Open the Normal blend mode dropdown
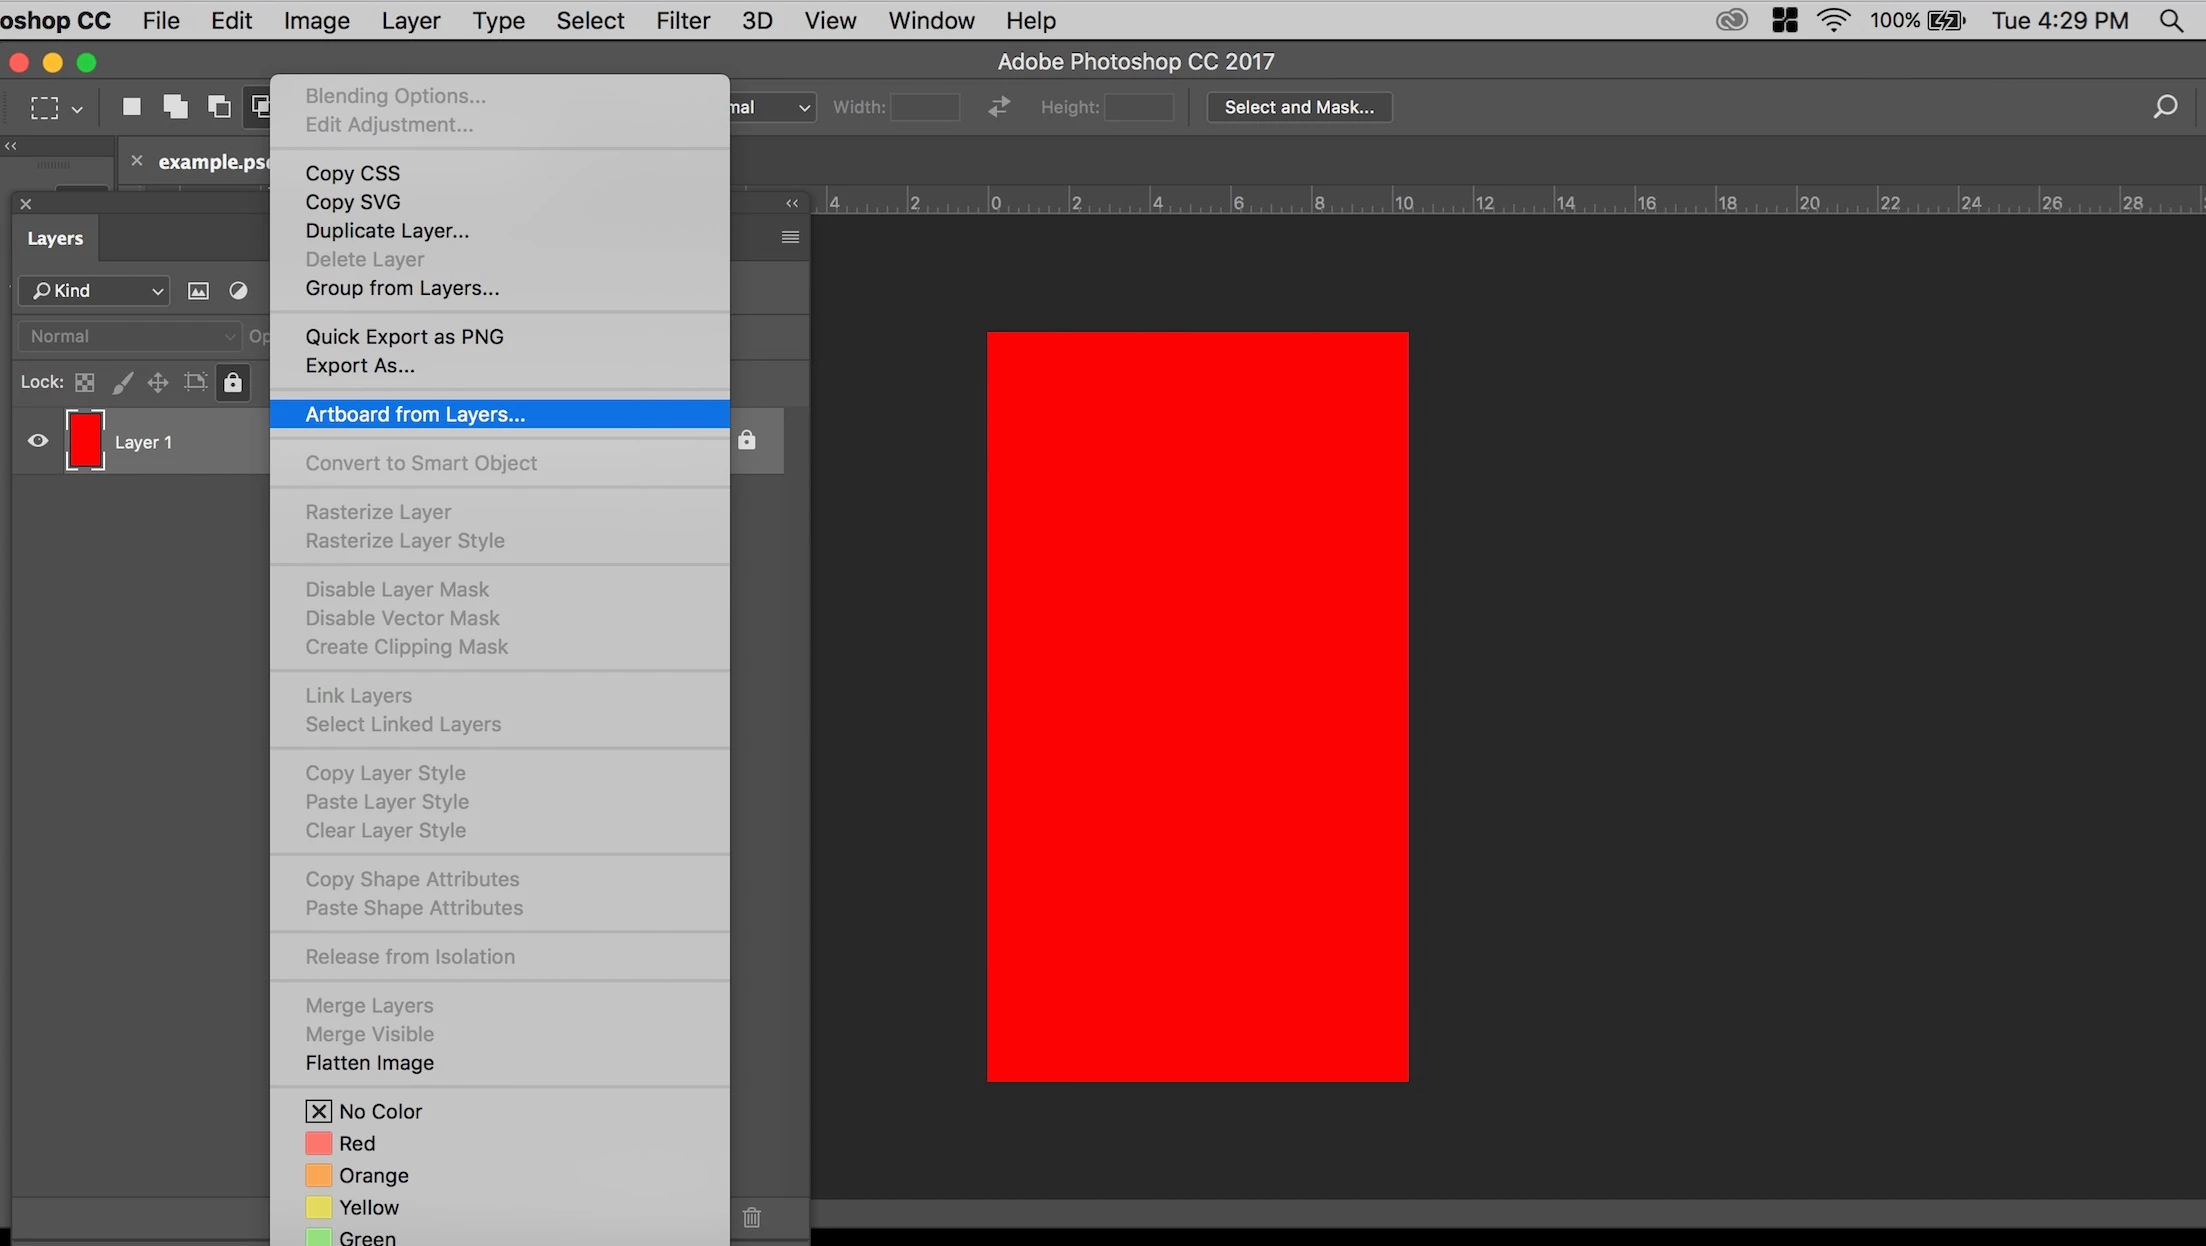2206x1246 pixels. (x=129, y=336)
